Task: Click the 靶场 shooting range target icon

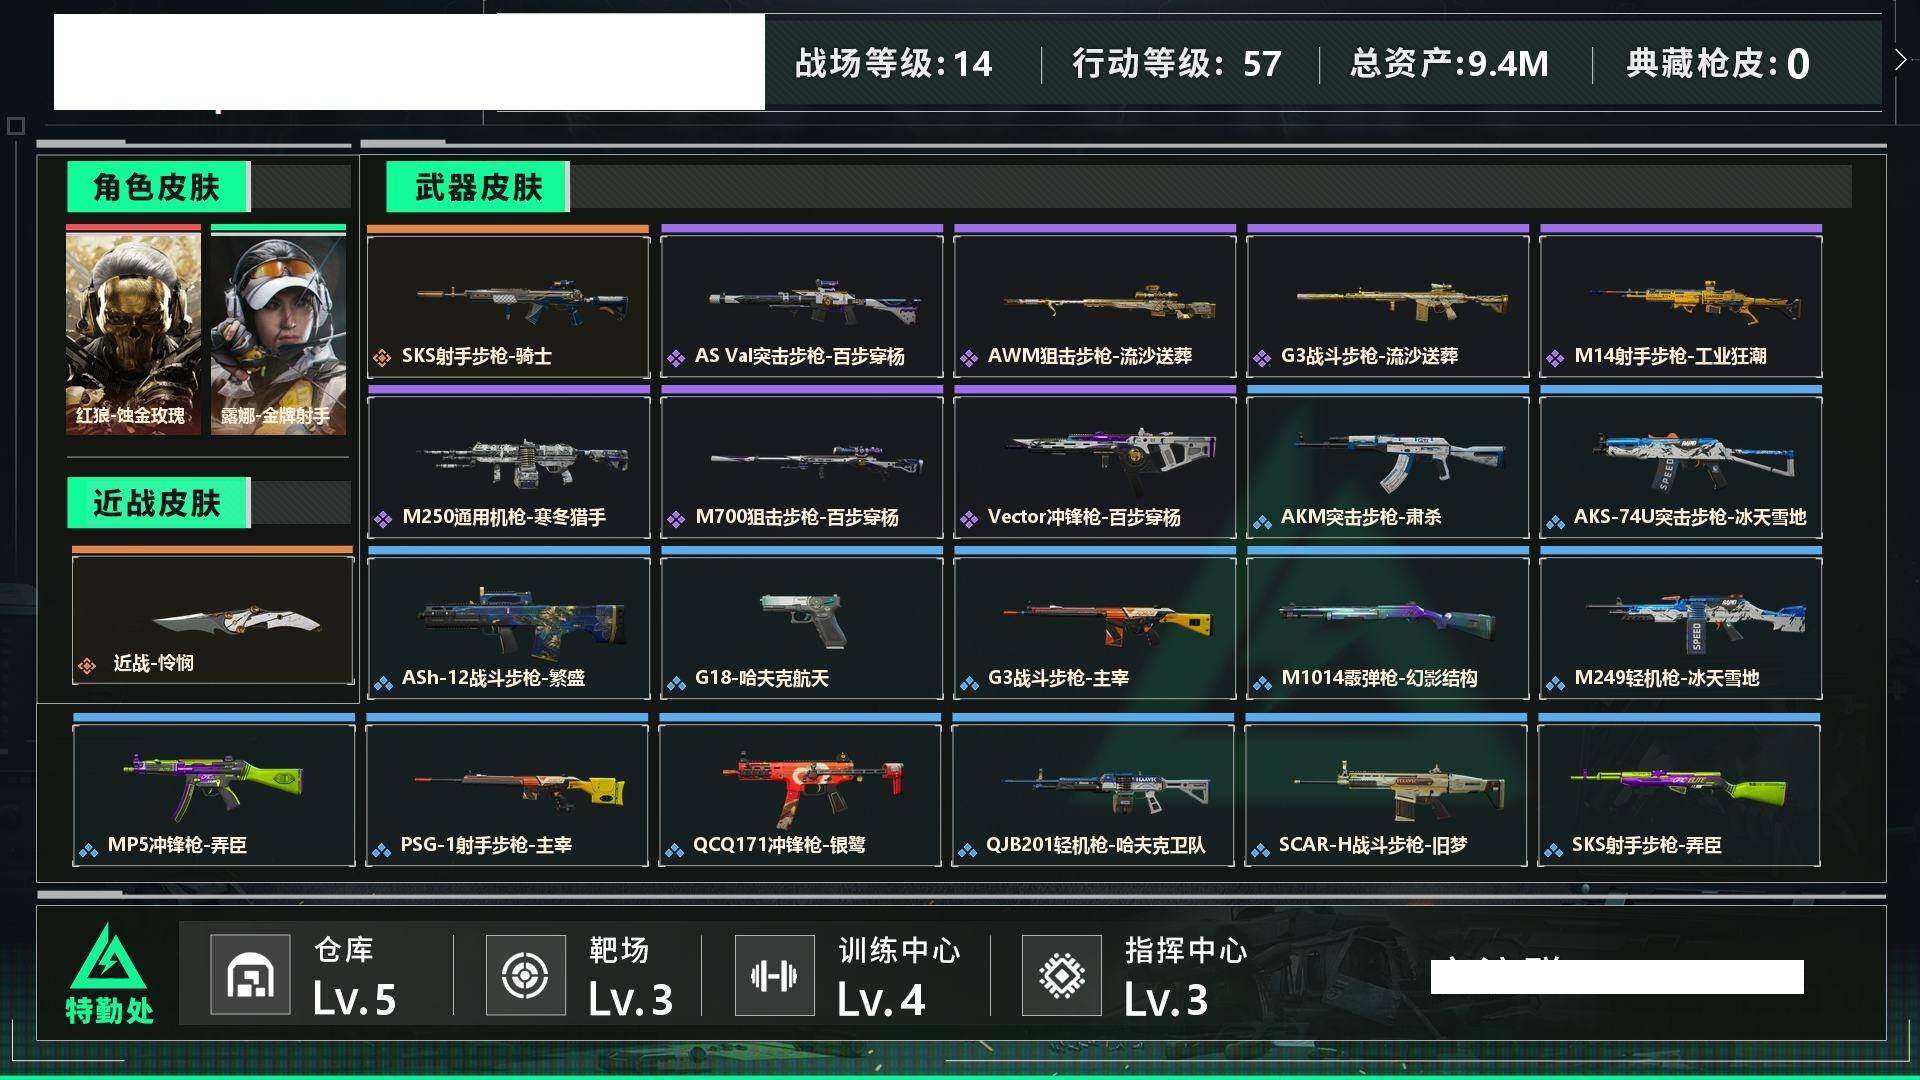Action: (x=525, y=975)
